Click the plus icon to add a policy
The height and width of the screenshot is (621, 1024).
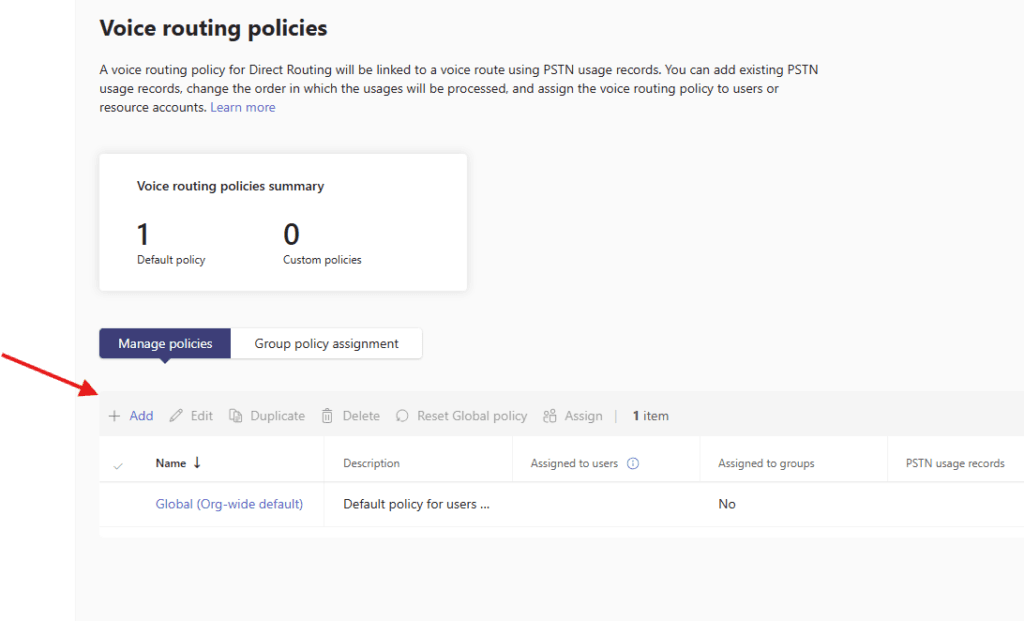(x=114, y=416)
